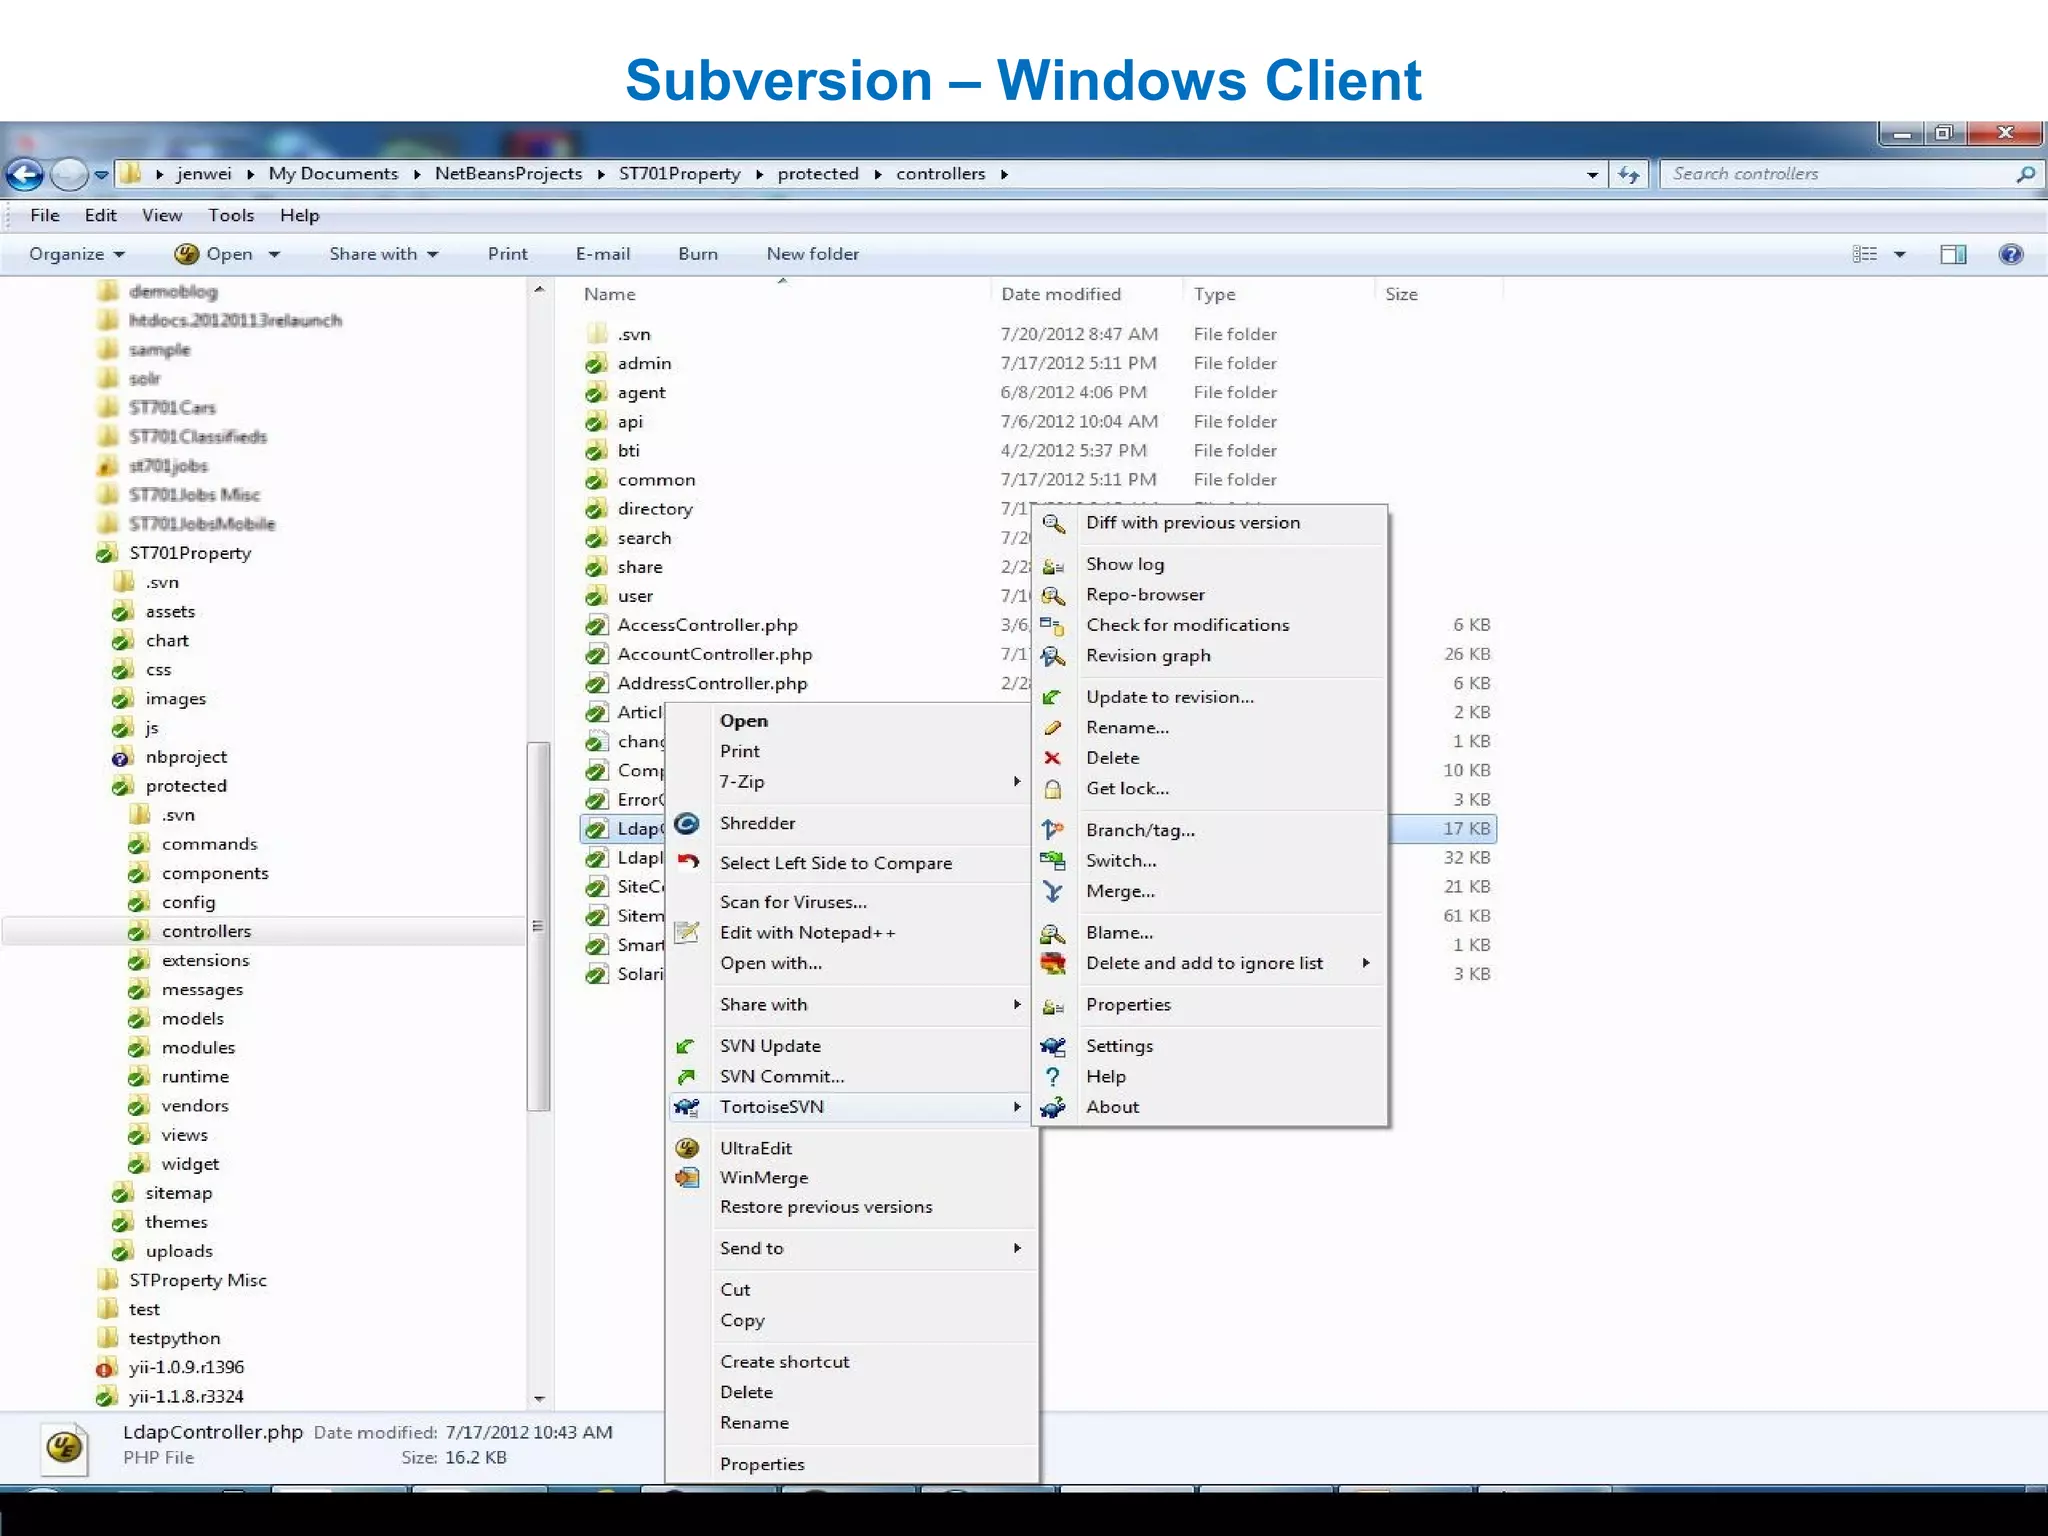Click the Repo-browser icon
The width and height of the screenshot is (2048, 1536).
click(1053, 596)
